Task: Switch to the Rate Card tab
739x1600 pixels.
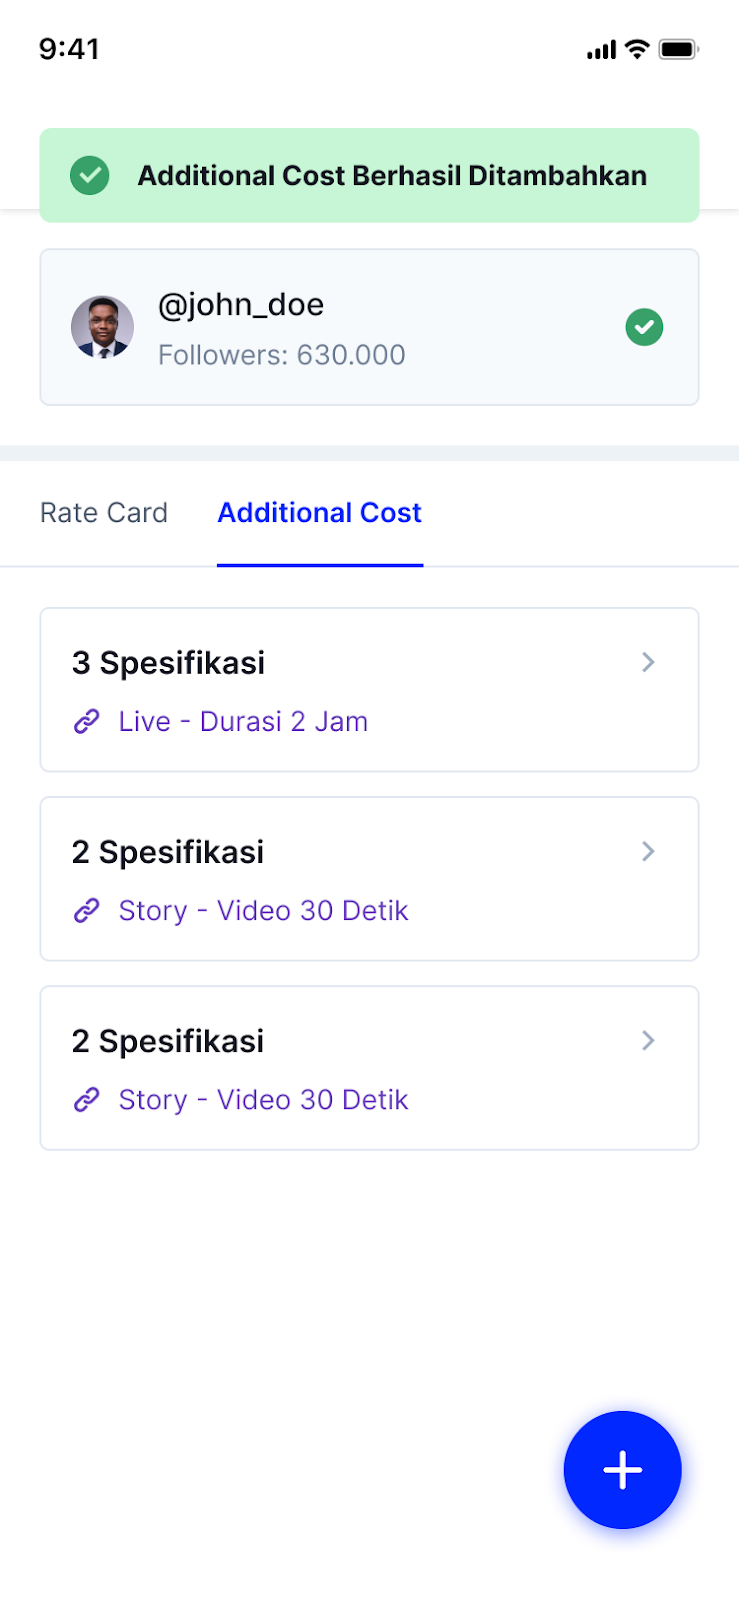Action: [104, 513]
